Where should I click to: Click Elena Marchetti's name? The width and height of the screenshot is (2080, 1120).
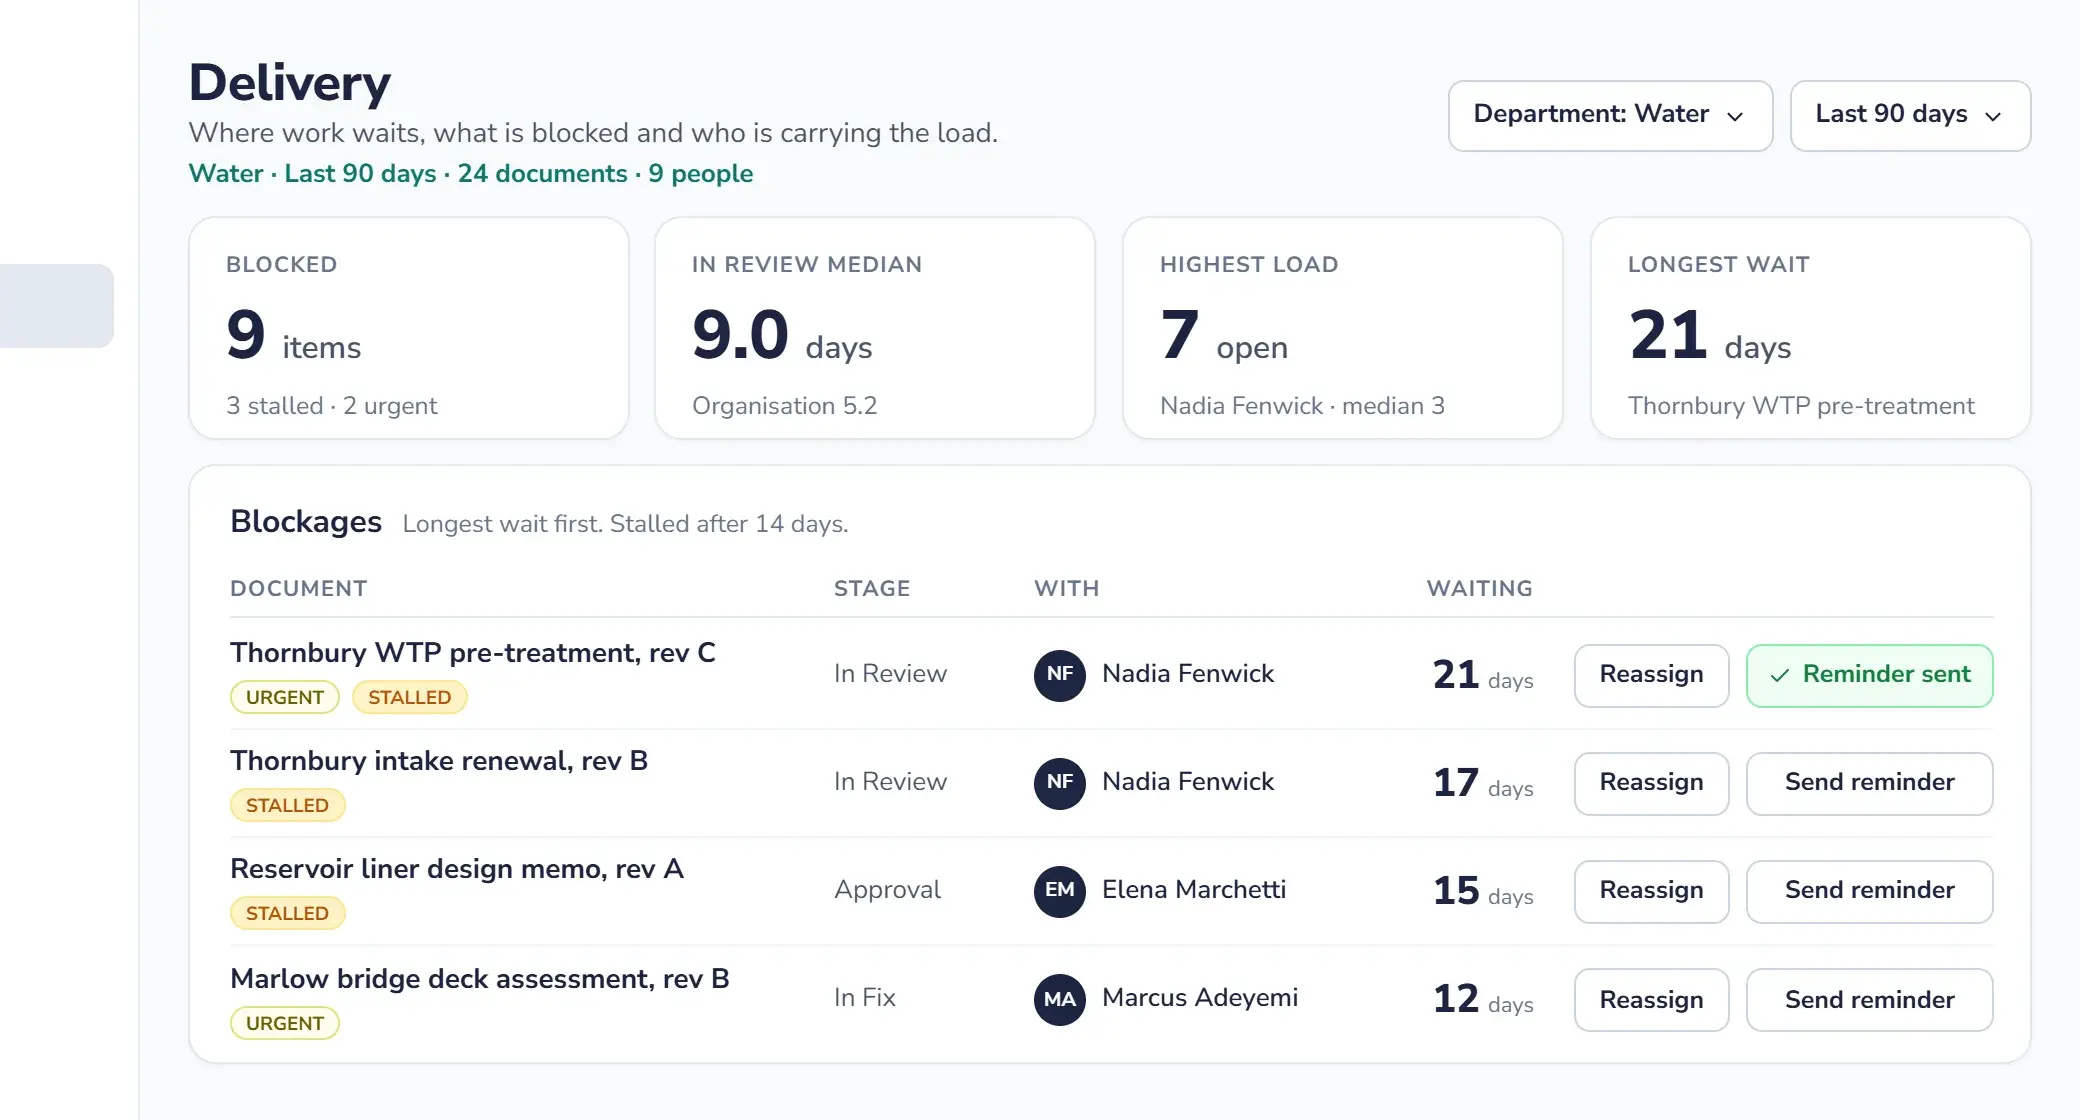point(1194,890)
